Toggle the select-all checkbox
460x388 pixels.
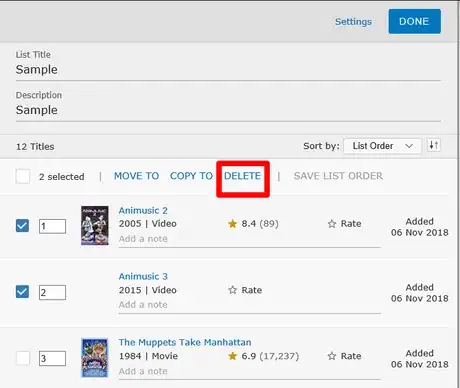[x=23, y=176]
